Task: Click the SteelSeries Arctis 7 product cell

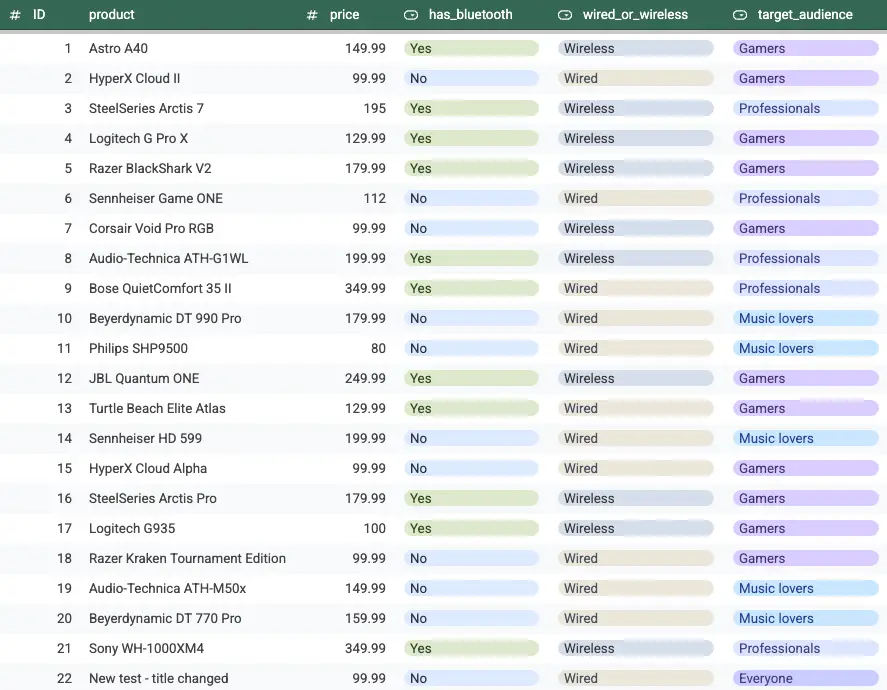Action: click(146, 109)
